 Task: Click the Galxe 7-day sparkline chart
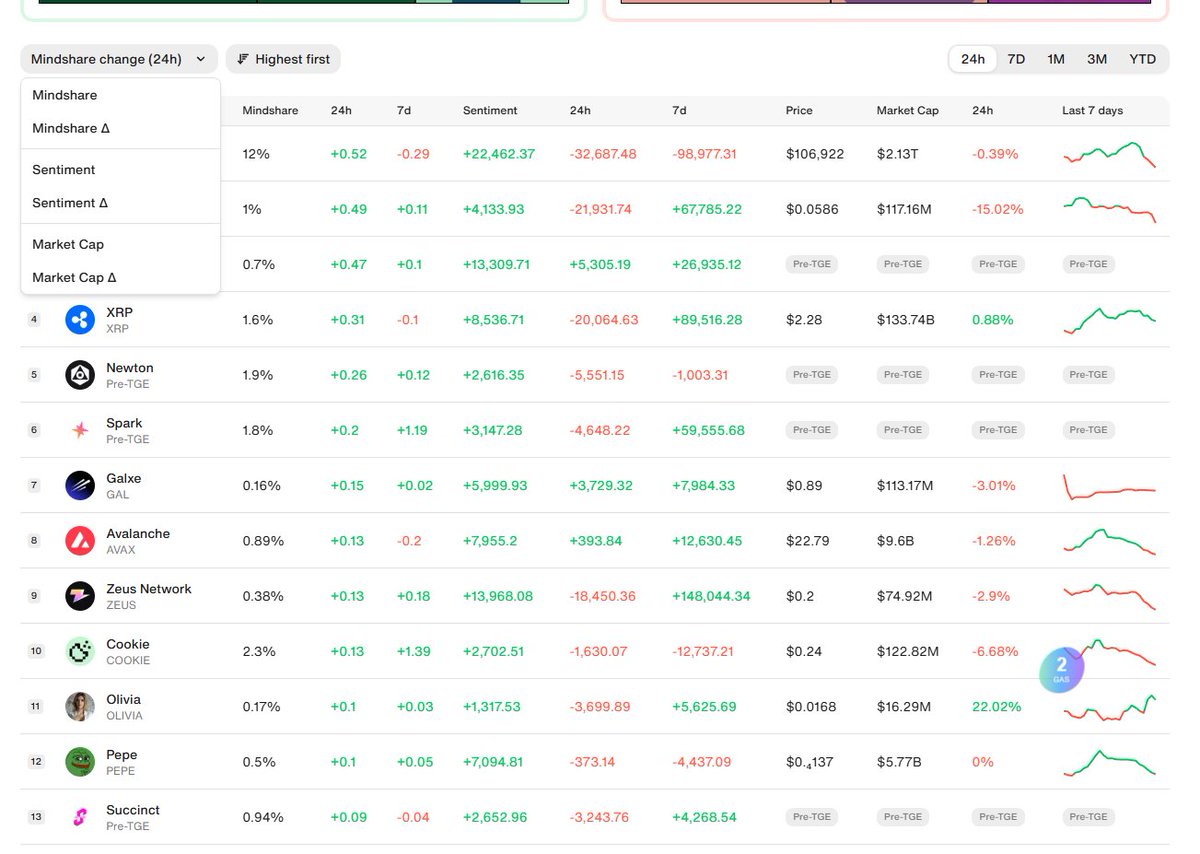click(x=1109, y=487)
